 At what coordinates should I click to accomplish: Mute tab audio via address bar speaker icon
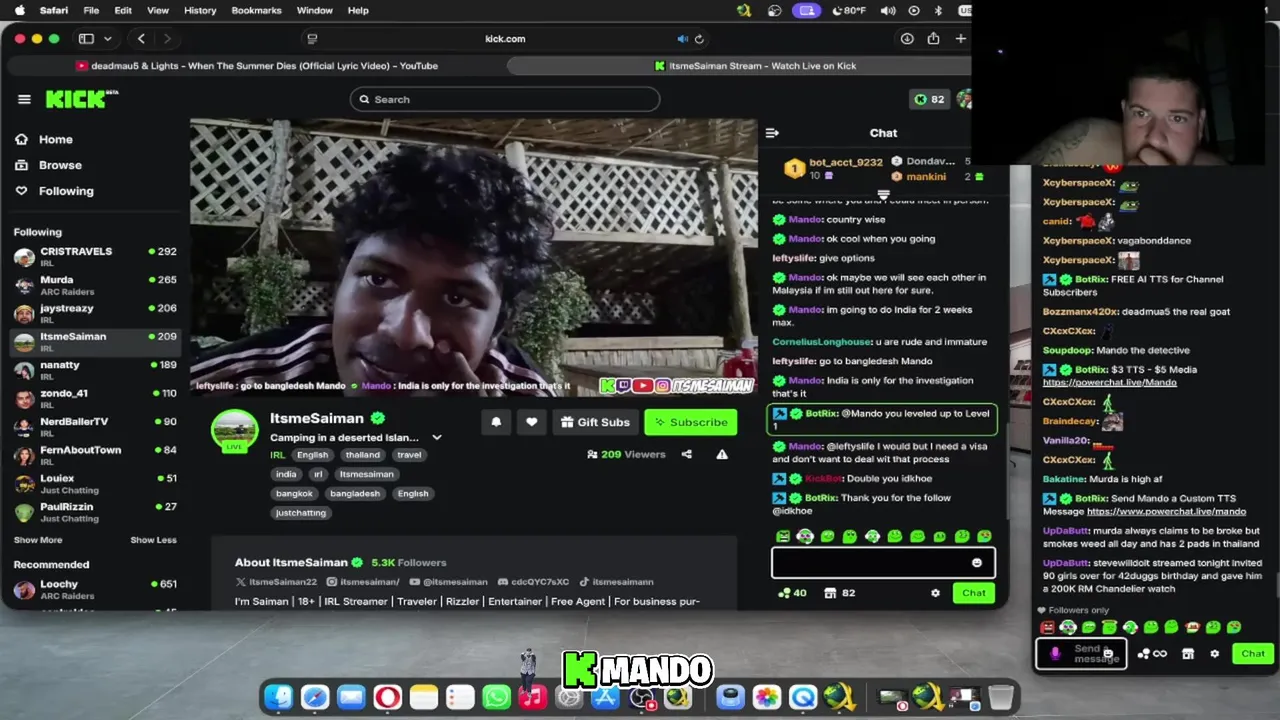tap(682, 39)
